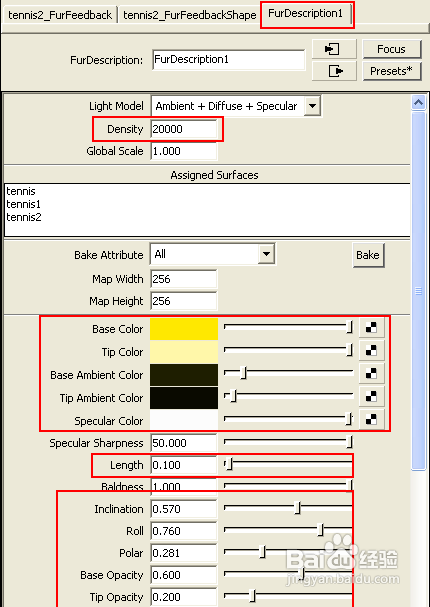430x607 pixels.
Task: Click the Tip Color pale yellow swatch
Action: pos(184,352)
